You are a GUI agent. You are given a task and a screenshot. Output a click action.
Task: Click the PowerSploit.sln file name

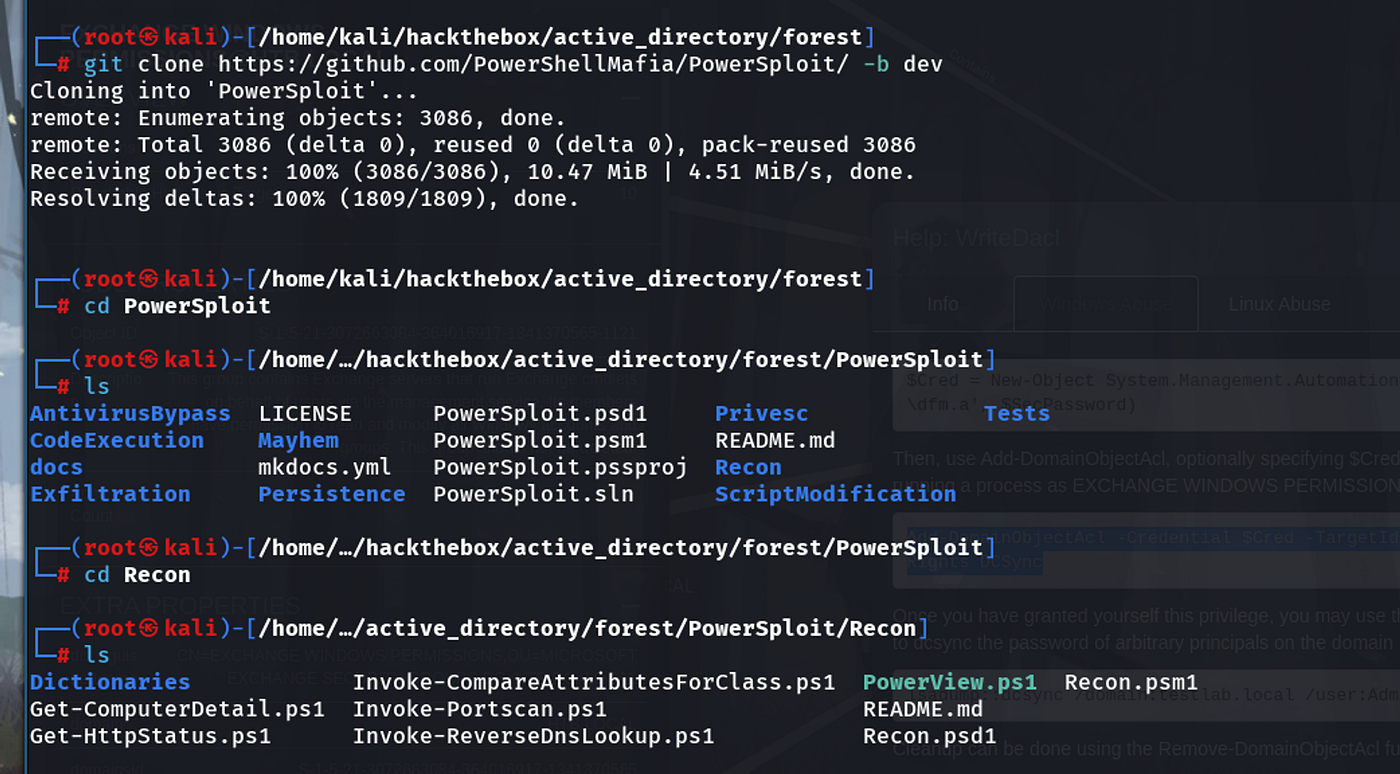[533, 494]
